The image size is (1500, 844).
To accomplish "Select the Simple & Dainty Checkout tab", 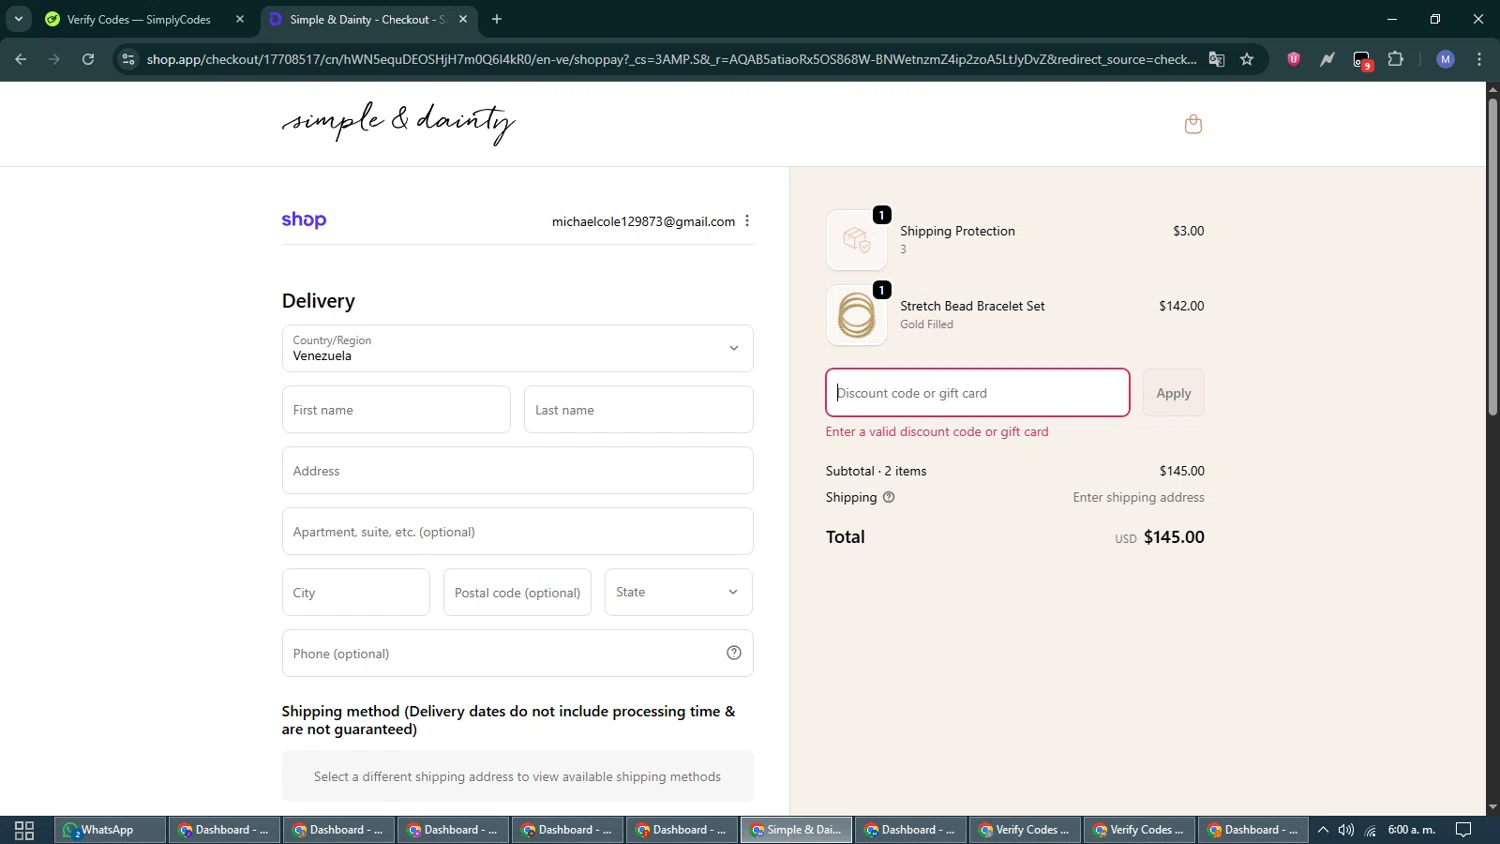I will coord(368,19).
